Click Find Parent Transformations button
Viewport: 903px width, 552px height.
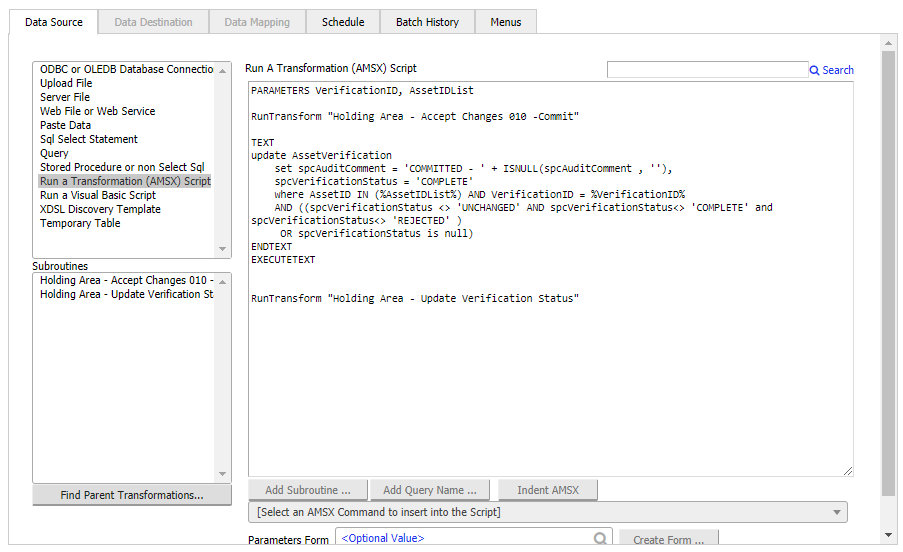[x=132, y=495]
